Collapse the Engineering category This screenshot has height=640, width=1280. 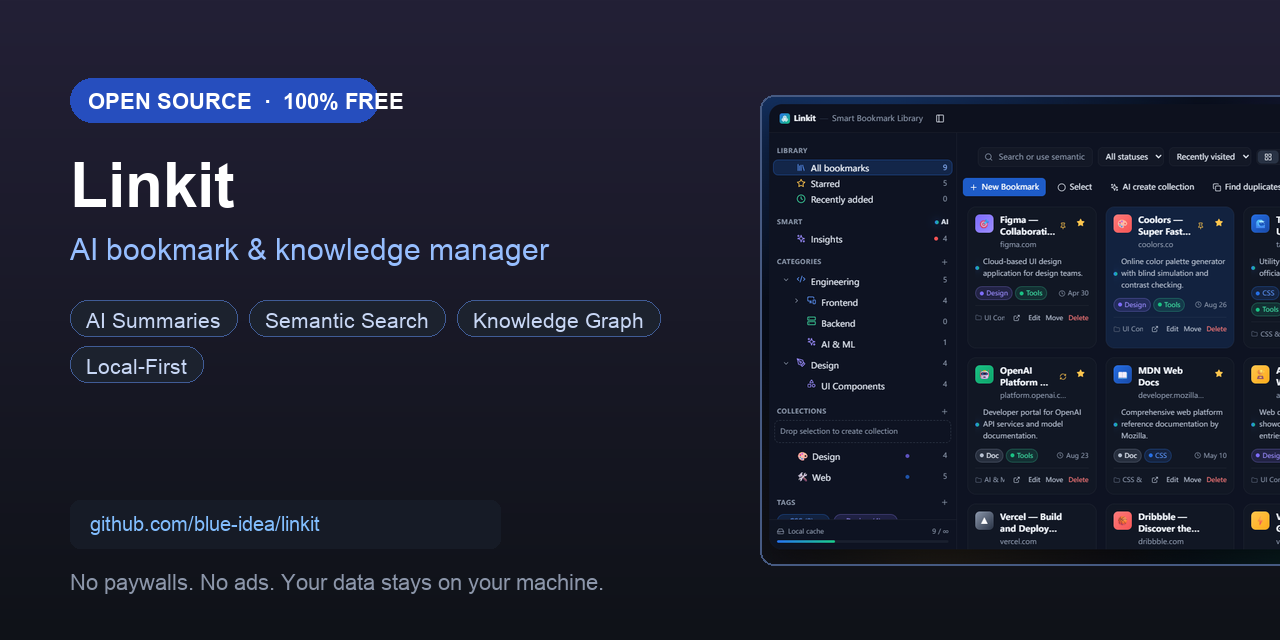[x=786, y=281]
